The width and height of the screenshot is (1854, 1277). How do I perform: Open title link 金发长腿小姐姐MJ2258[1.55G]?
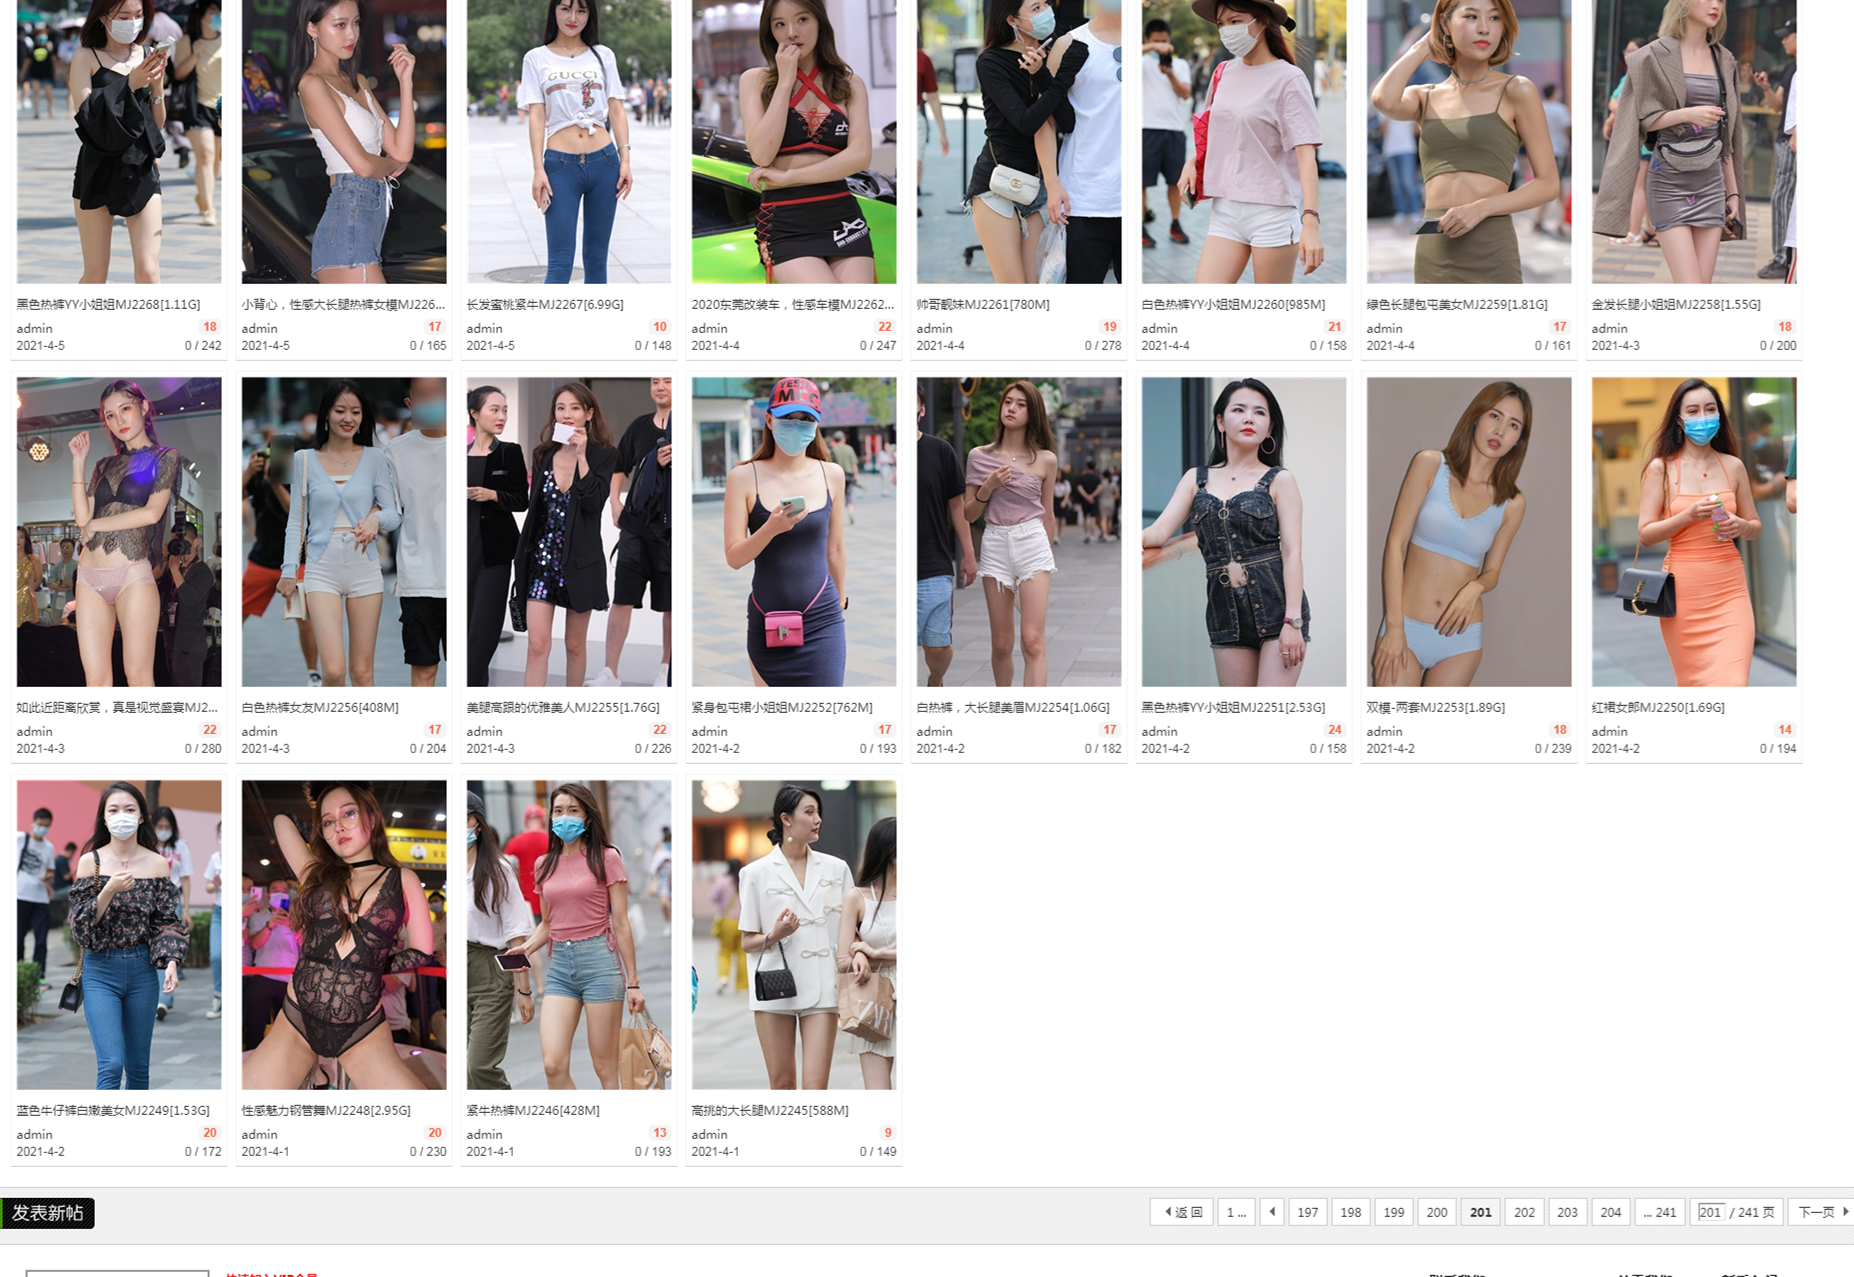(1676, 304)
